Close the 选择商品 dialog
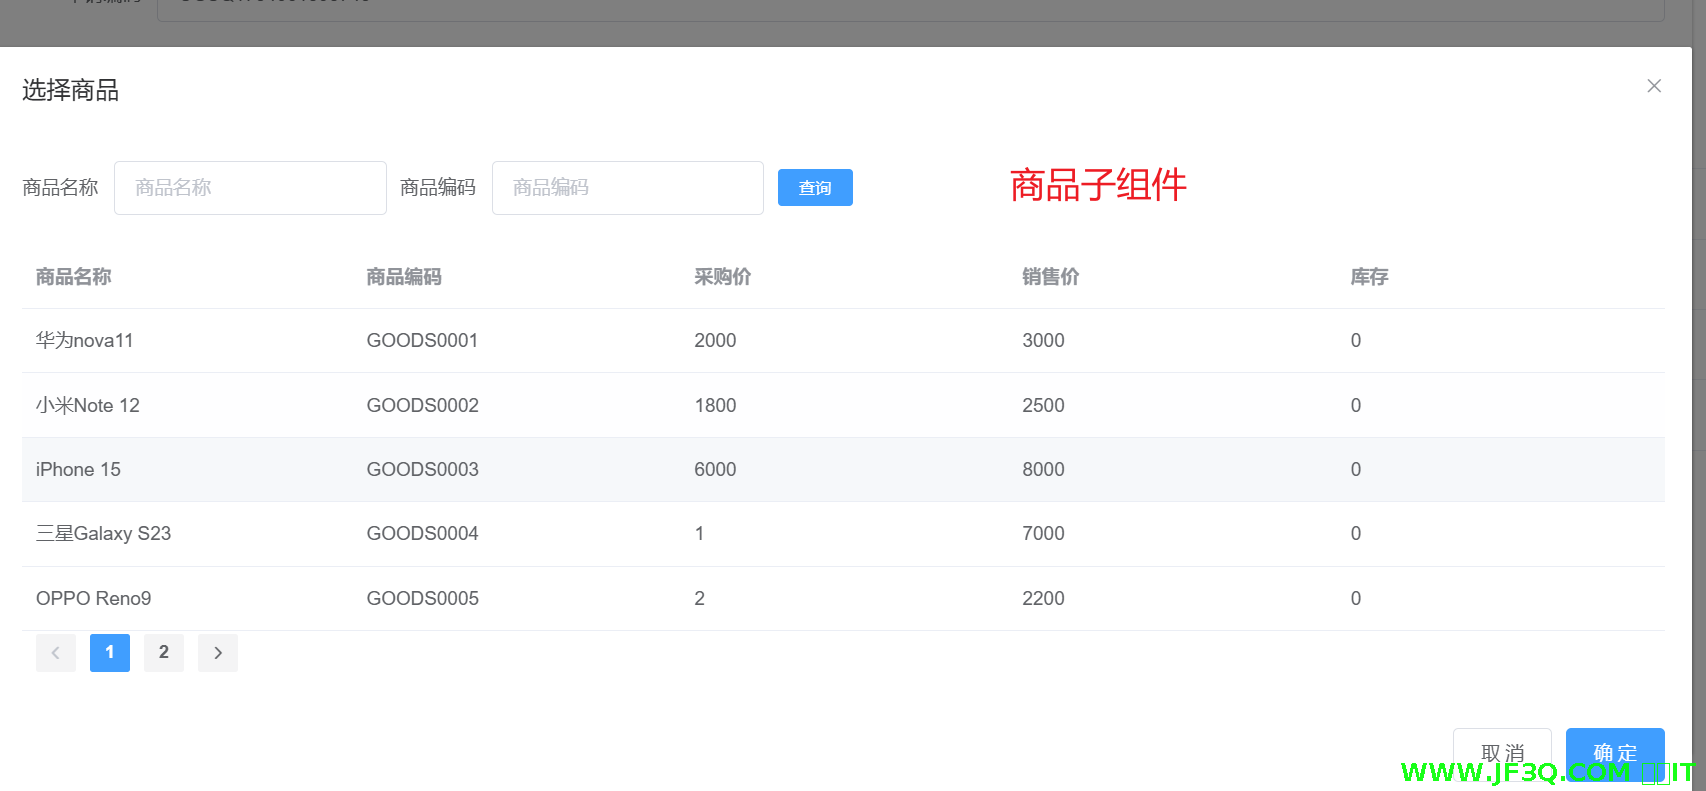 [x=1654, y=86]
